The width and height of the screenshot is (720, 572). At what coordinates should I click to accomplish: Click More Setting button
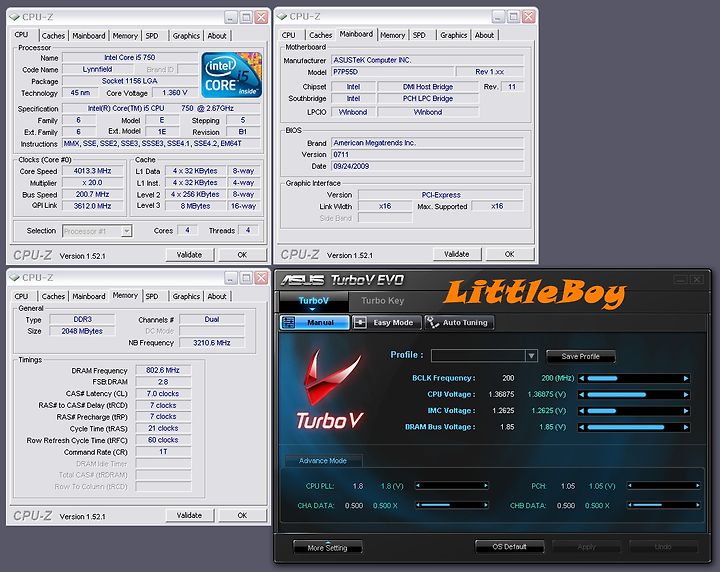[x=327, y=547]
